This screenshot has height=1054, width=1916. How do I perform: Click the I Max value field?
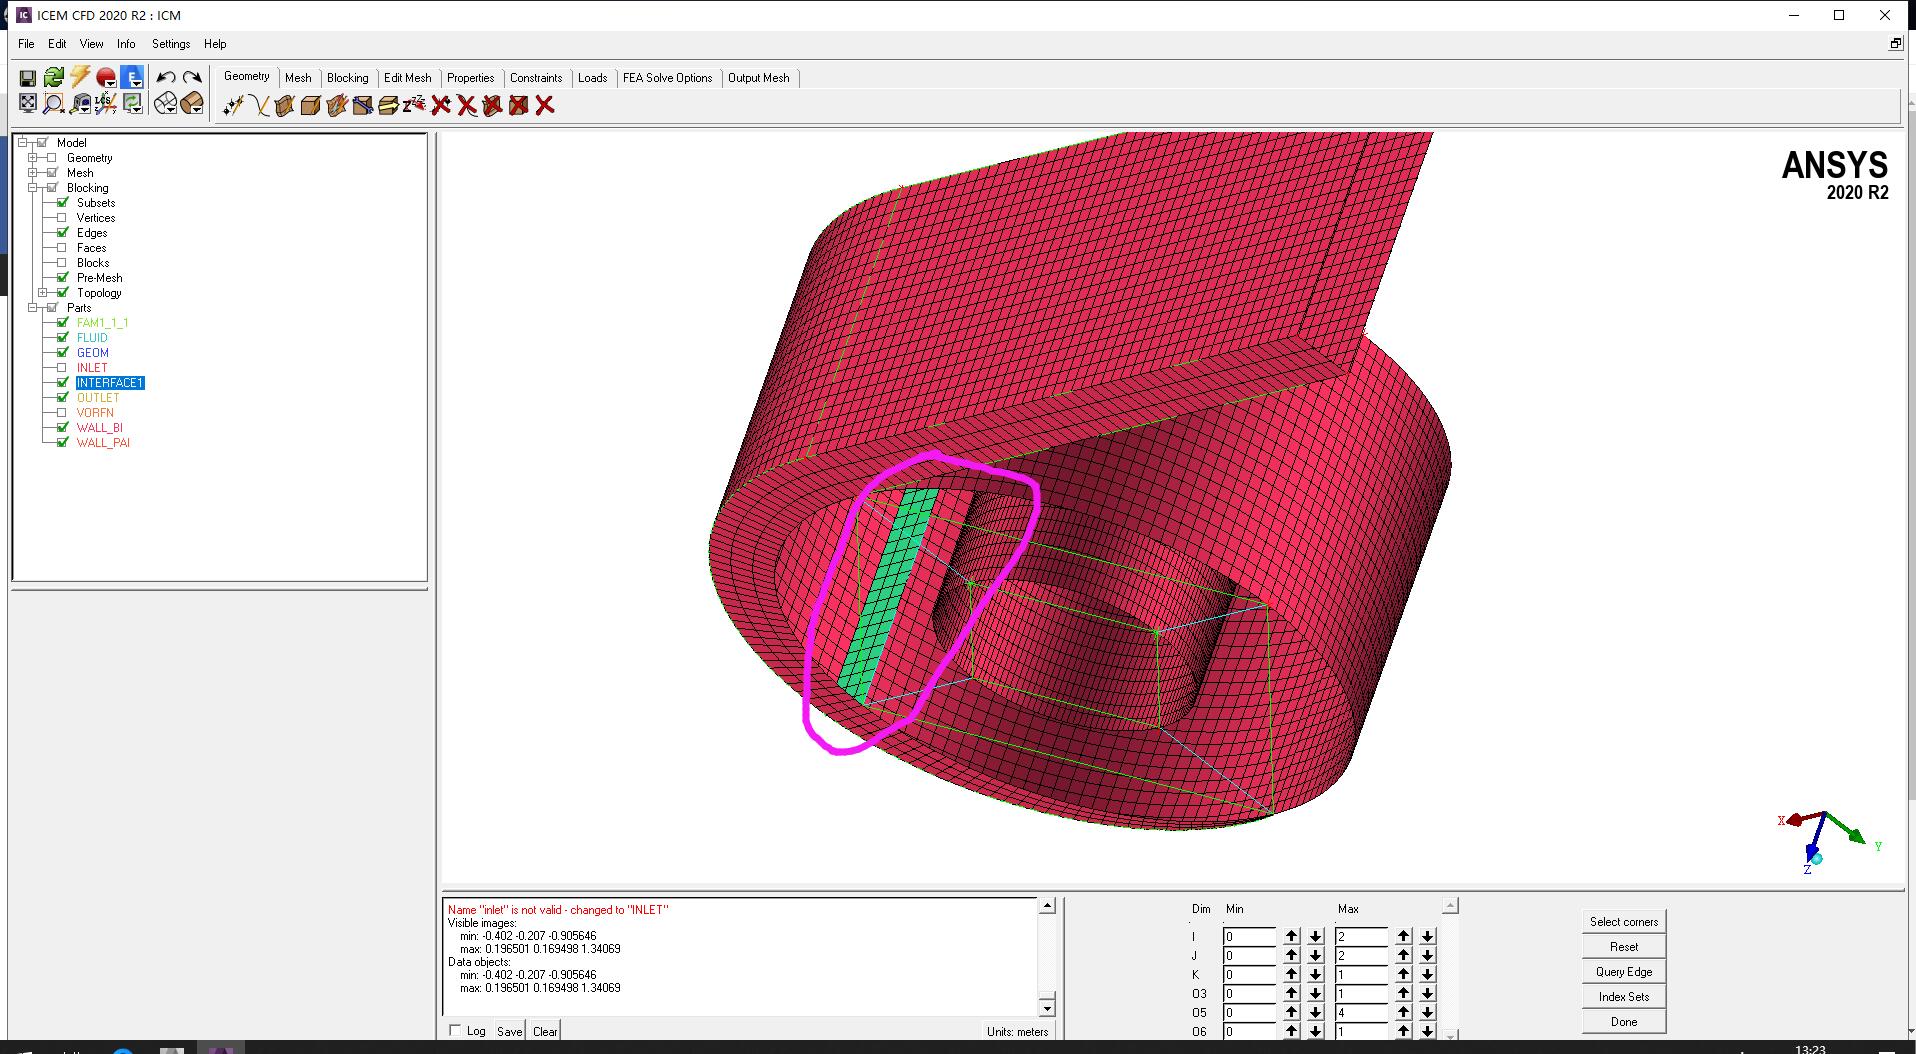[1360, 937]
